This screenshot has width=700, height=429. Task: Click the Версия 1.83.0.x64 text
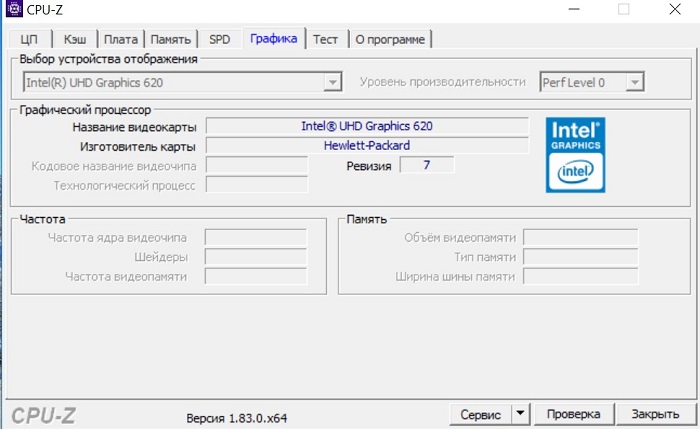point(237,418)
